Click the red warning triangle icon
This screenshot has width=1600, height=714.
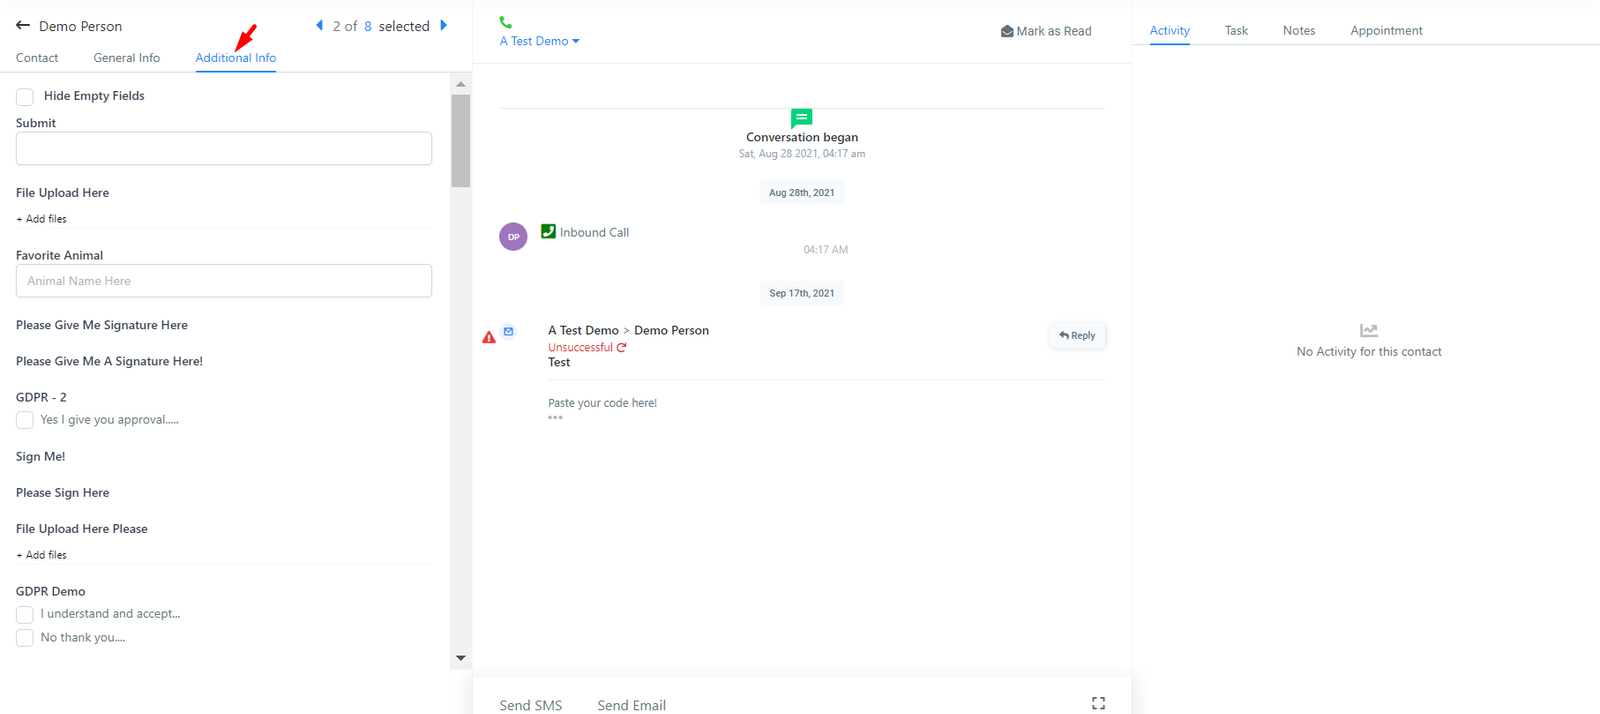(x=489, y=338)
